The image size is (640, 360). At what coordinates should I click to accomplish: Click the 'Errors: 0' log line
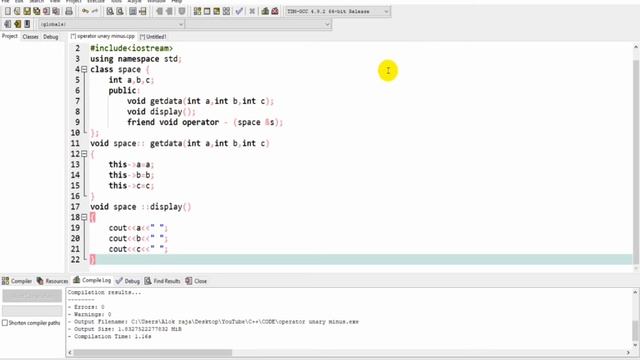pos(86,307)
